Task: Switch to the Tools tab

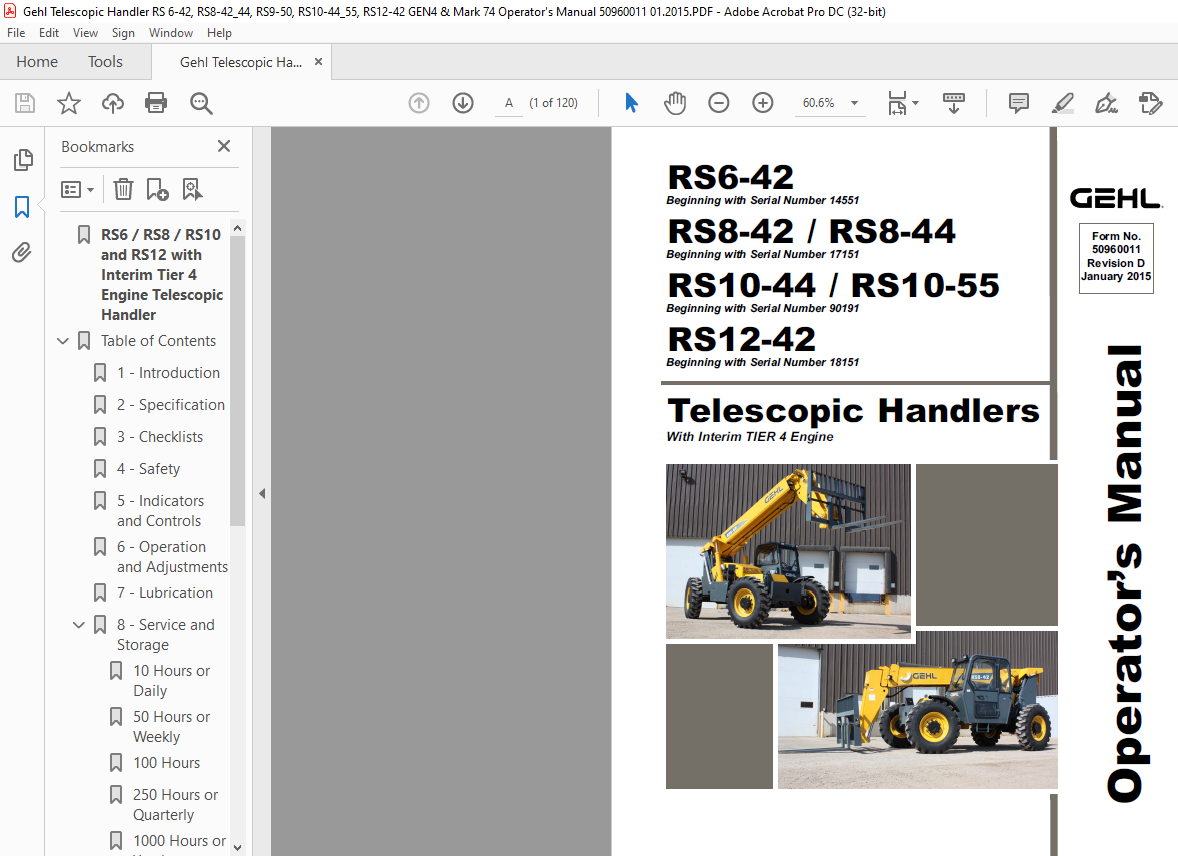Action: [x=105, y=62]
